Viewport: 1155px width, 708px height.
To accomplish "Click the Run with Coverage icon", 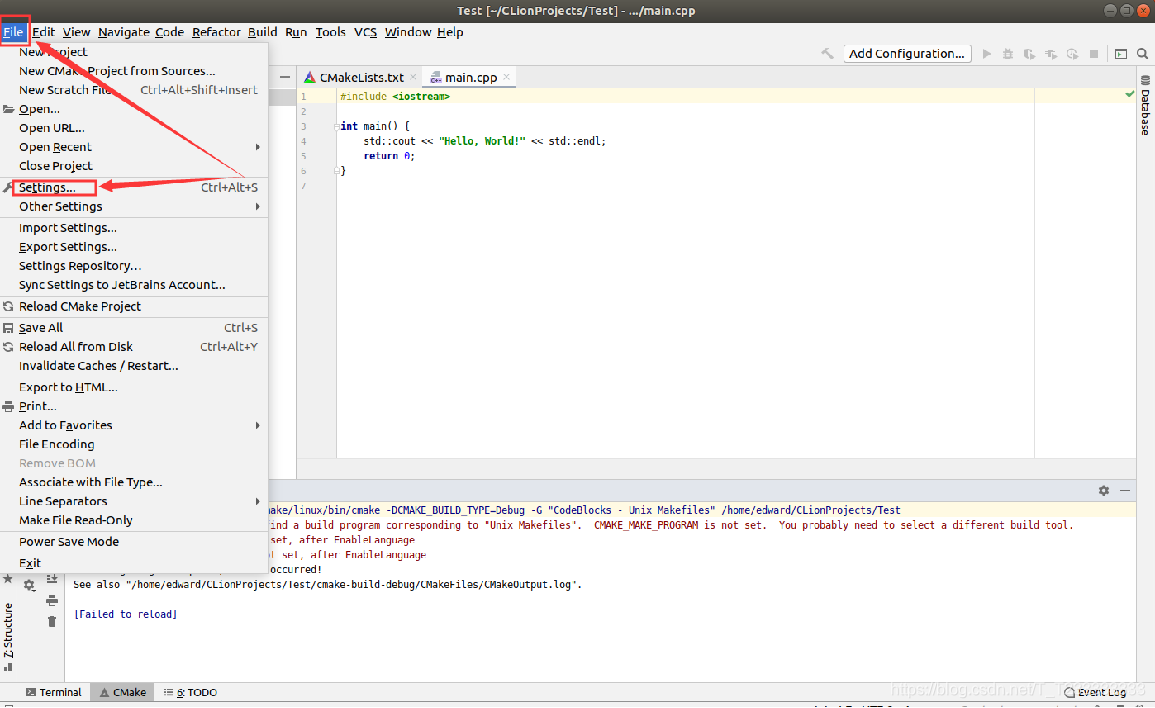I will tap(1029, 54).
